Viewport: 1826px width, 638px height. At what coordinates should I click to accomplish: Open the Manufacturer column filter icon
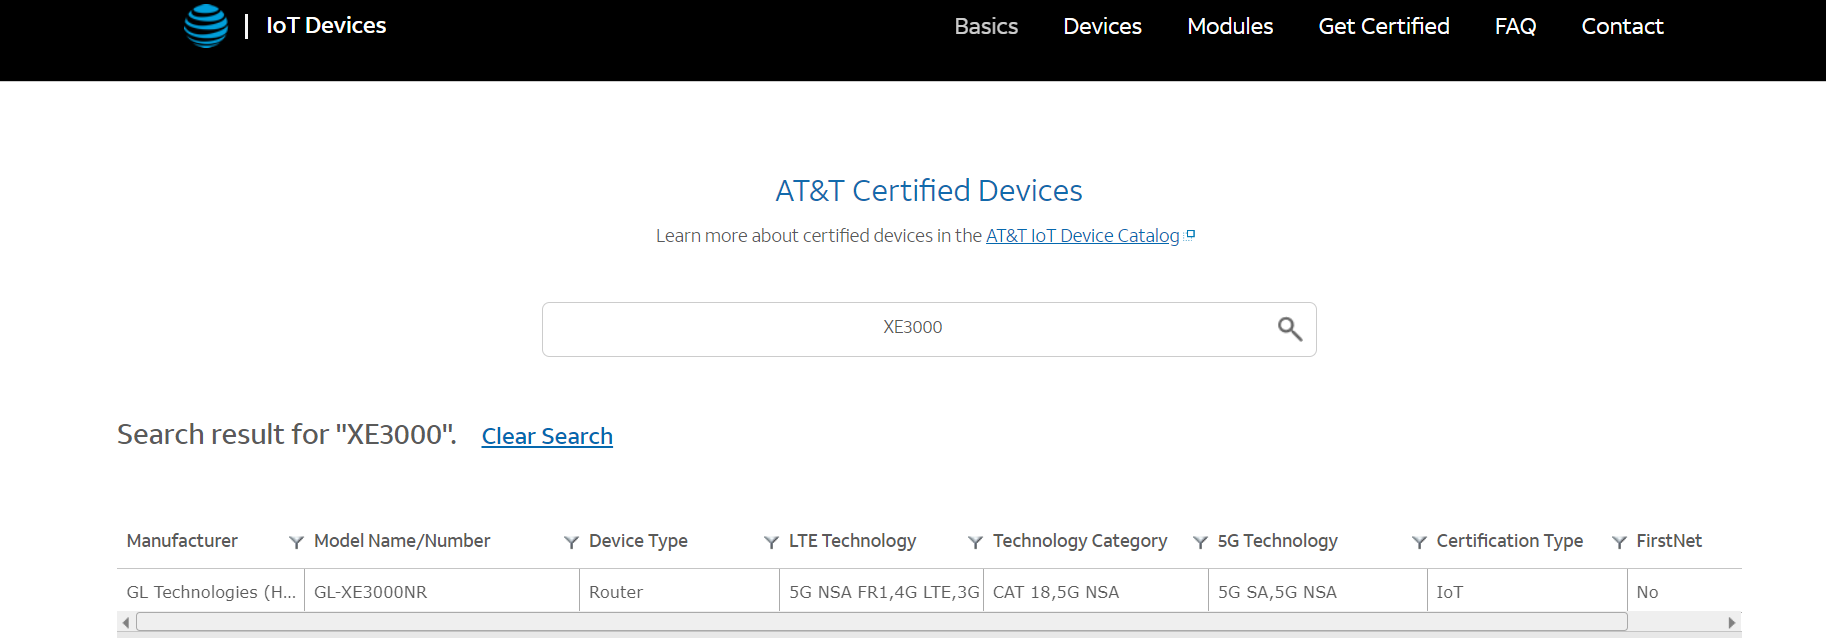[x=296, y=542]
